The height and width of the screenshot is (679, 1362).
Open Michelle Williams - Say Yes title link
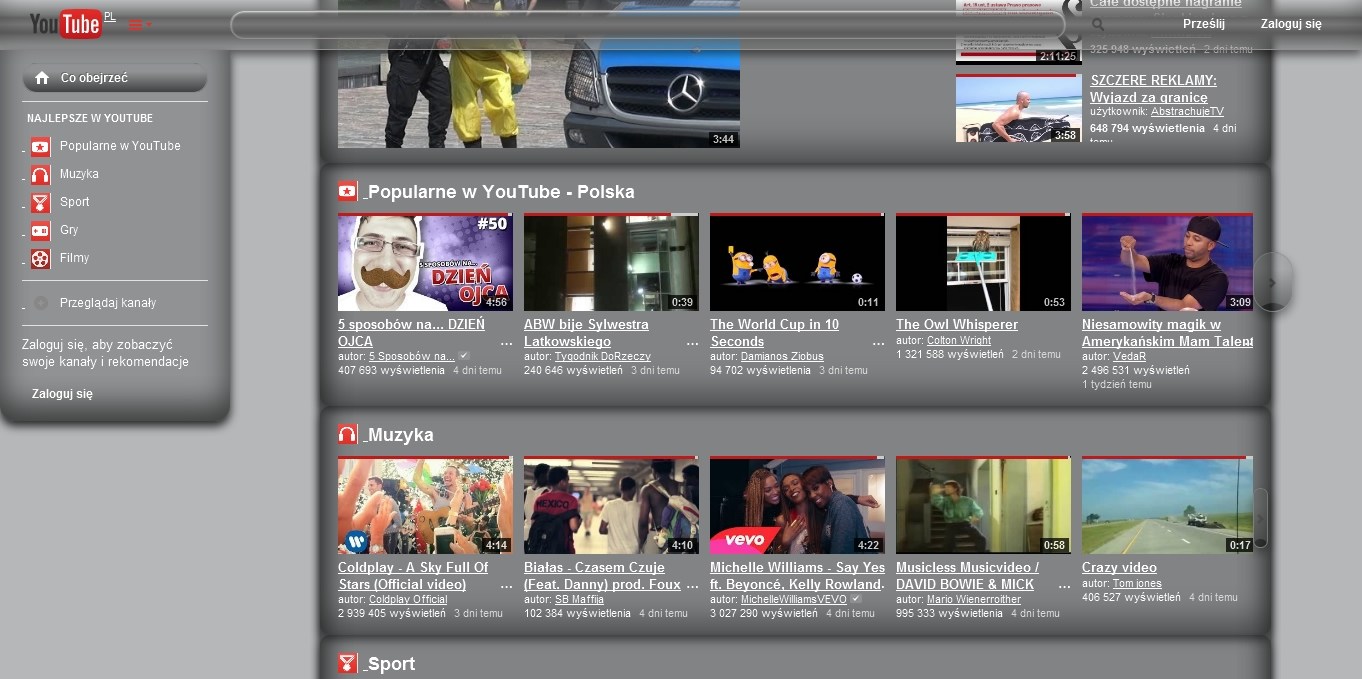[x=797, y=576]
